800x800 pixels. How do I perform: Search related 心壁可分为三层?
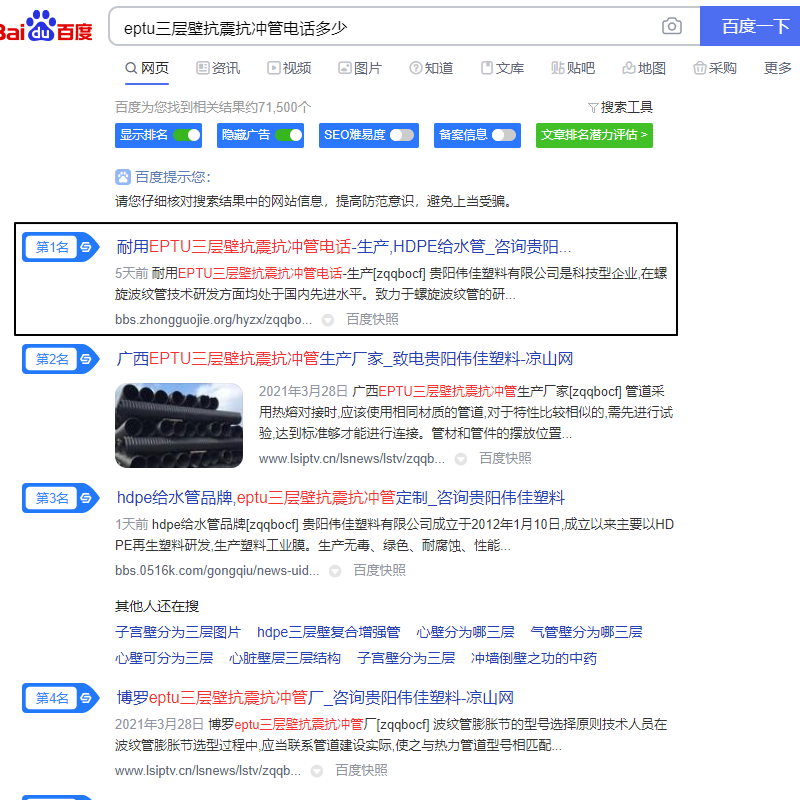coord(164,658)
